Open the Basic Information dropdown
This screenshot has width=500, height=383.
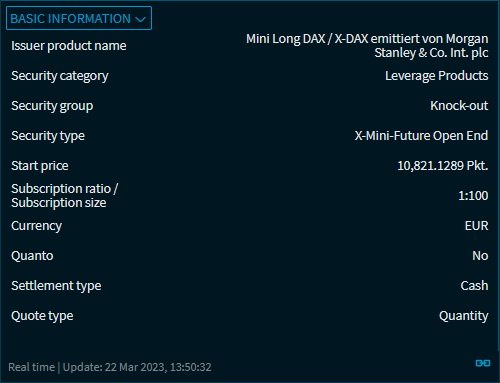tap(79, 18)
